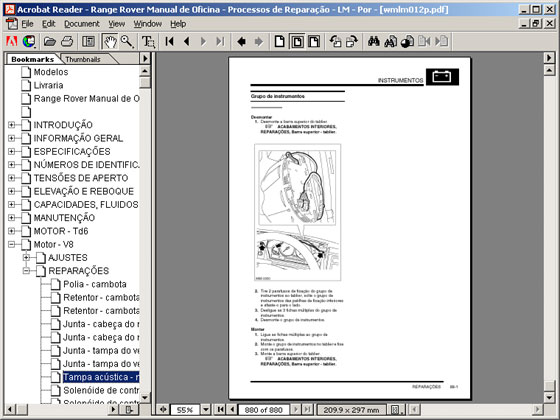
Task: Open the File menu
Action: 27,24
